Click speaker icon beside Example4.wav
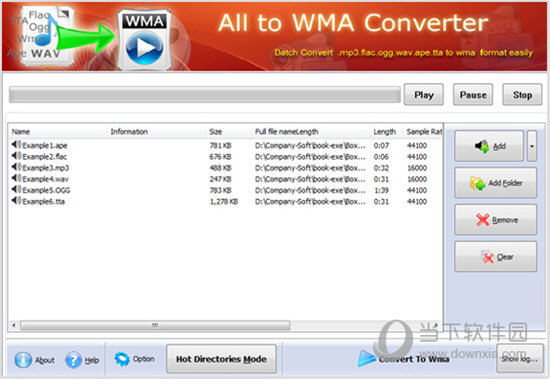This screenshot has height=379, width=550. coord(16,178)
